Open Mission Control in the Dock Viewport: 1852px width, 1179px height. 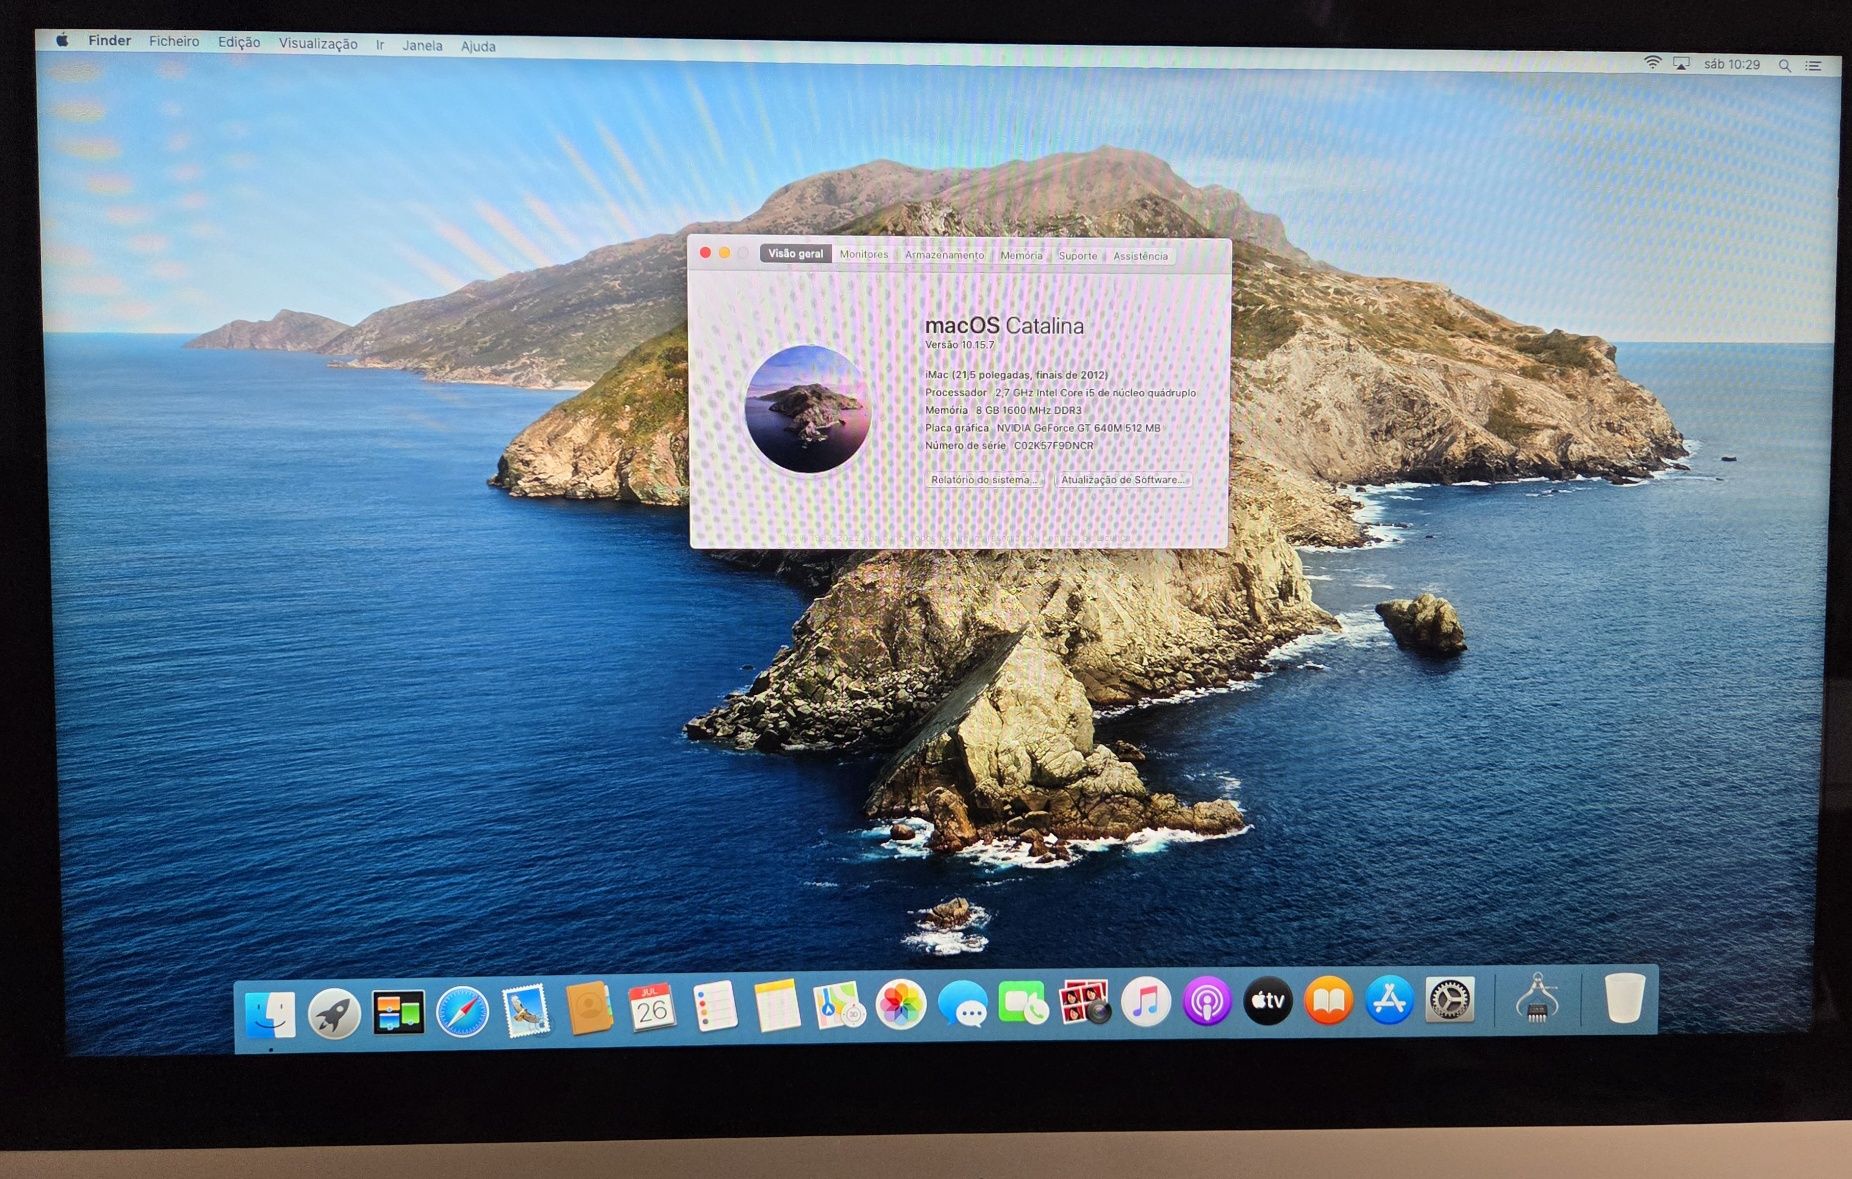tap(398, 1013)
